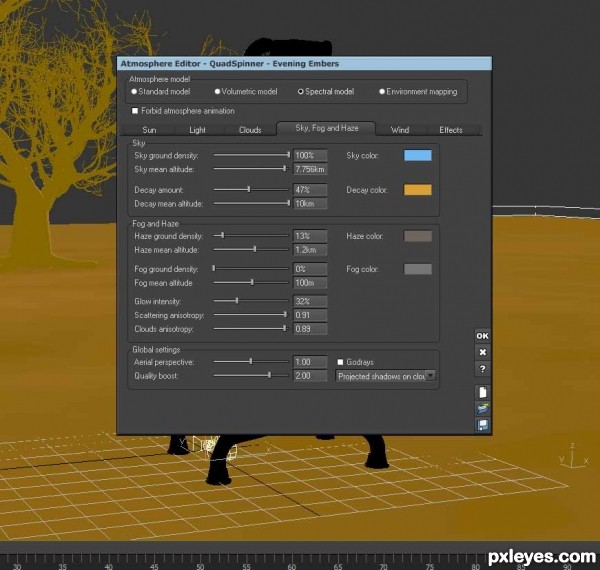Switch to the Wind tab

[400, 130]
